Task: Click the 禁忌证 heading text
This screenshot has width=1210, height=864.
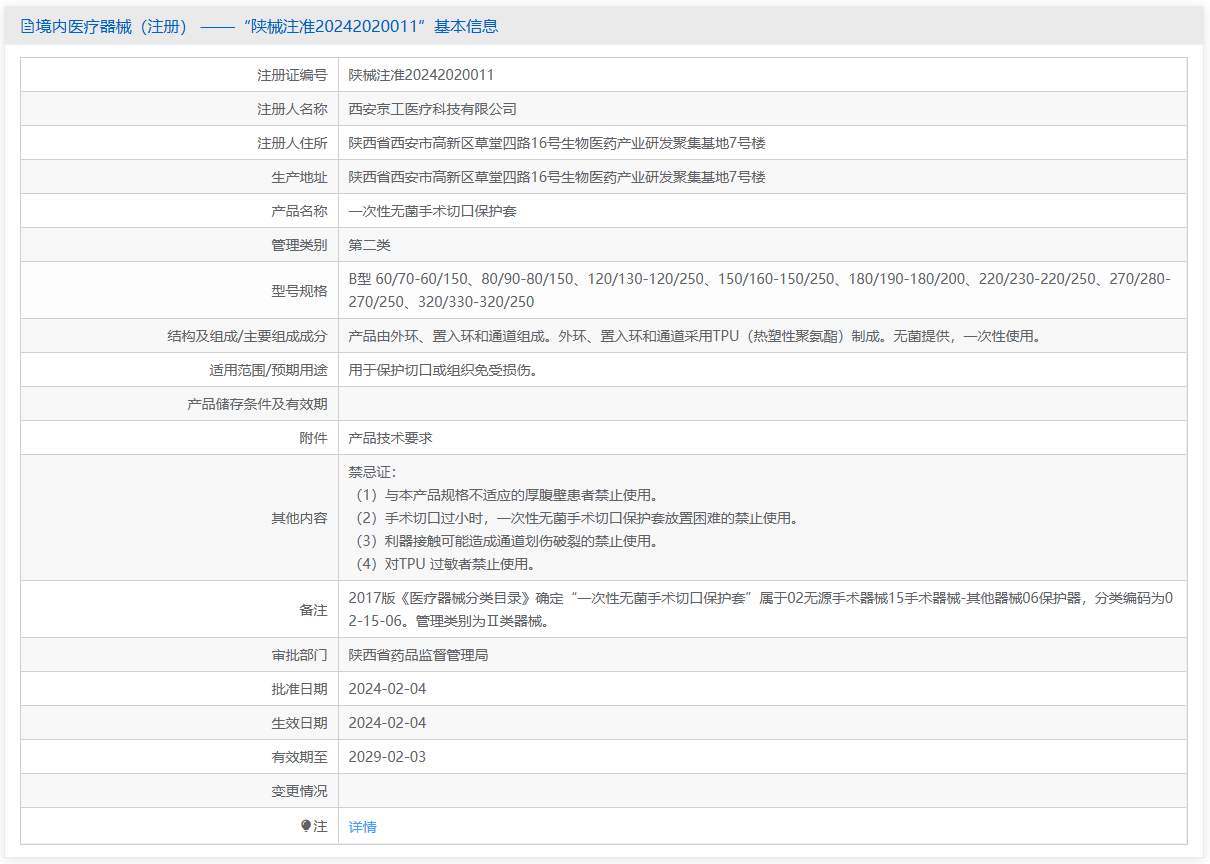Action: (373, 472)
